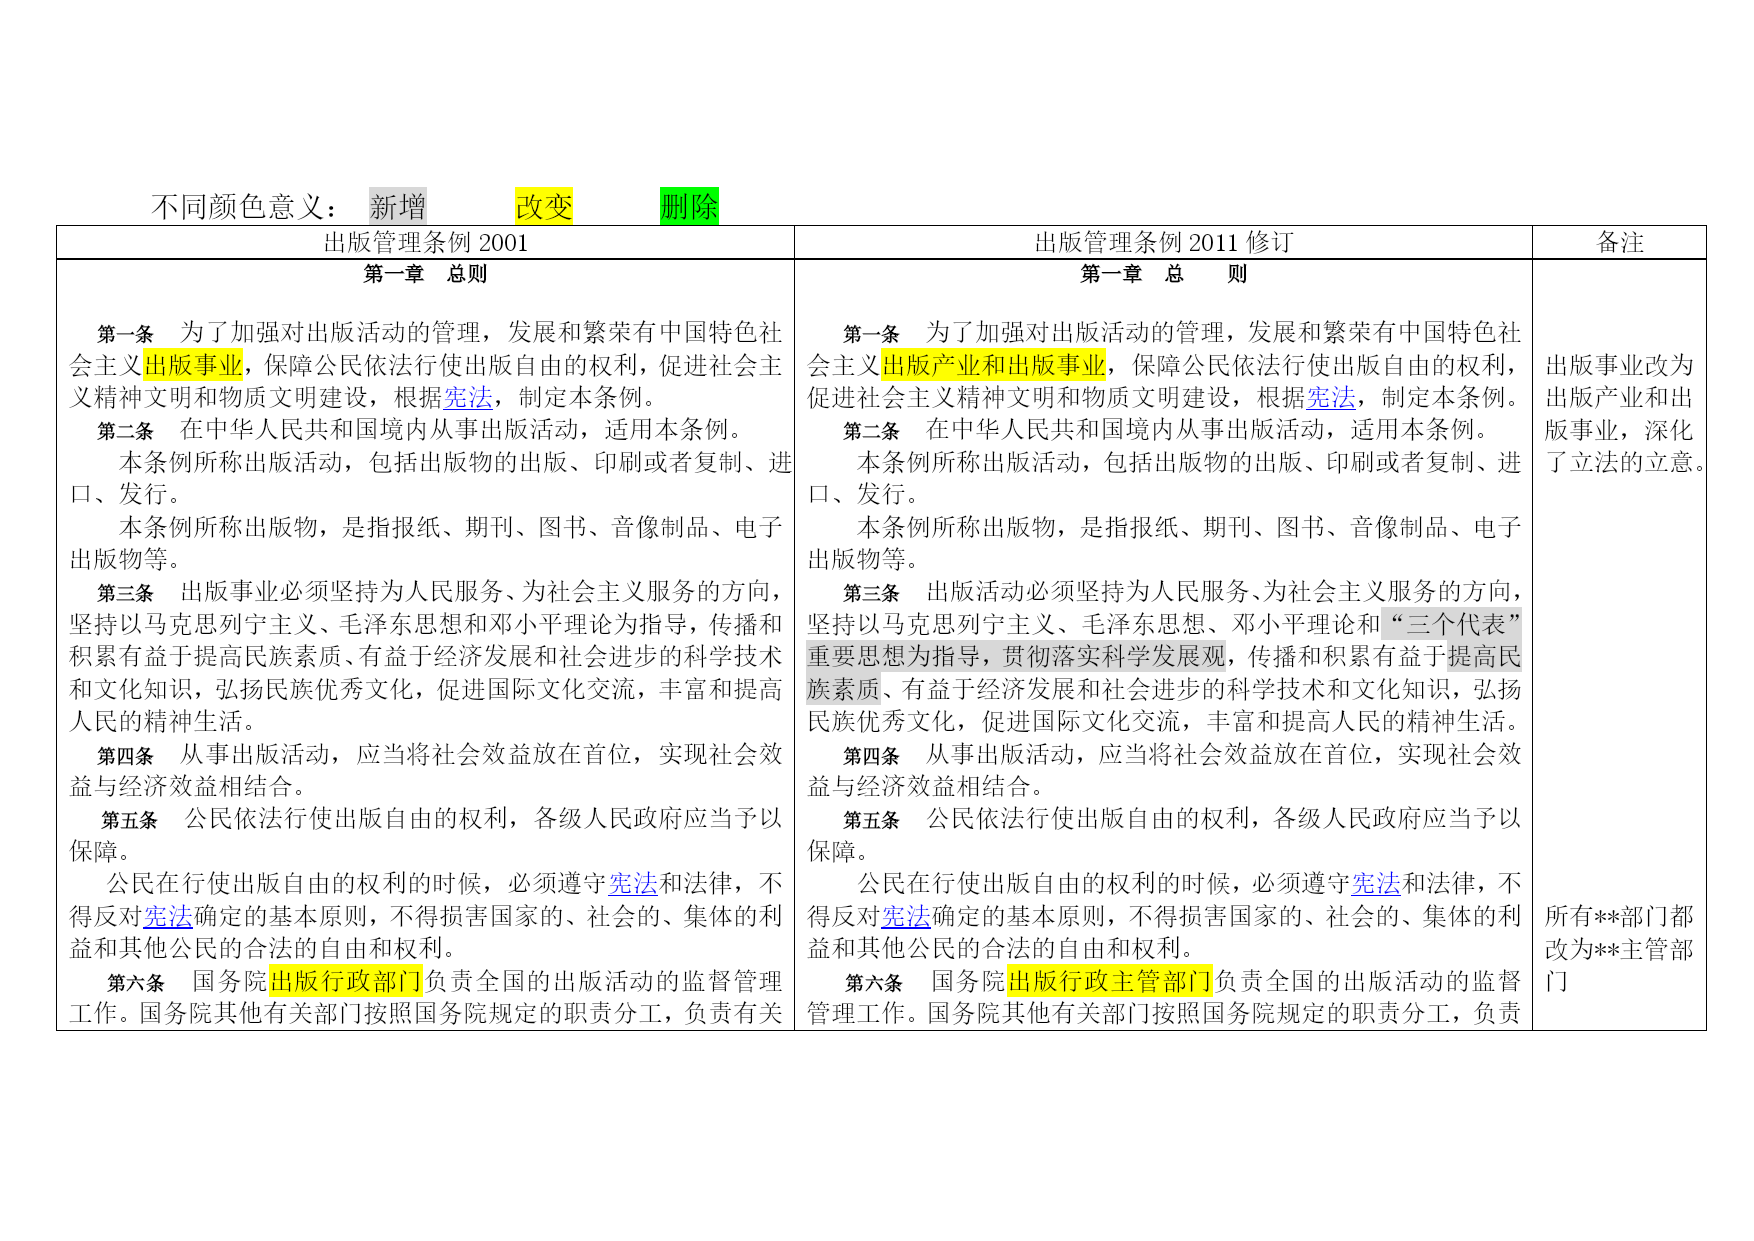Click the 第六条 label in the 2001 column

click(136, 983)
